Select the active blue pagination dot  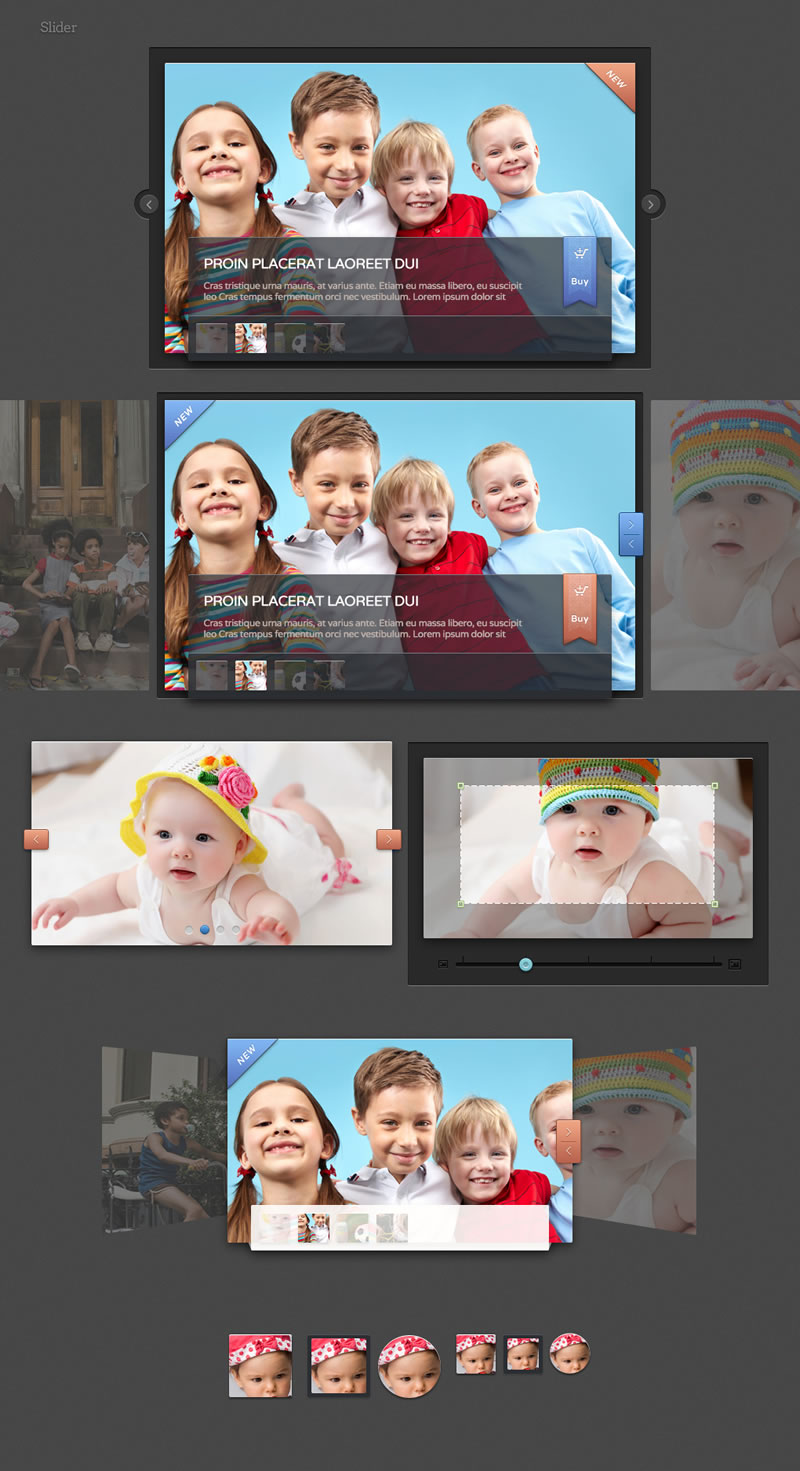tap(205, 929)
